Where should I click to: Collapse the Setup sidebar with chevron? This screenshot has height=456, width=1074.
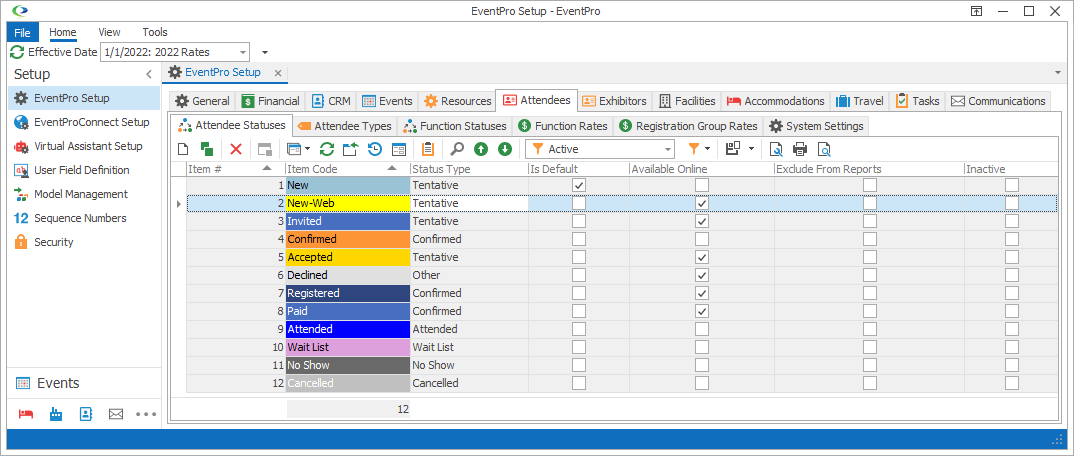pos(149,75)
